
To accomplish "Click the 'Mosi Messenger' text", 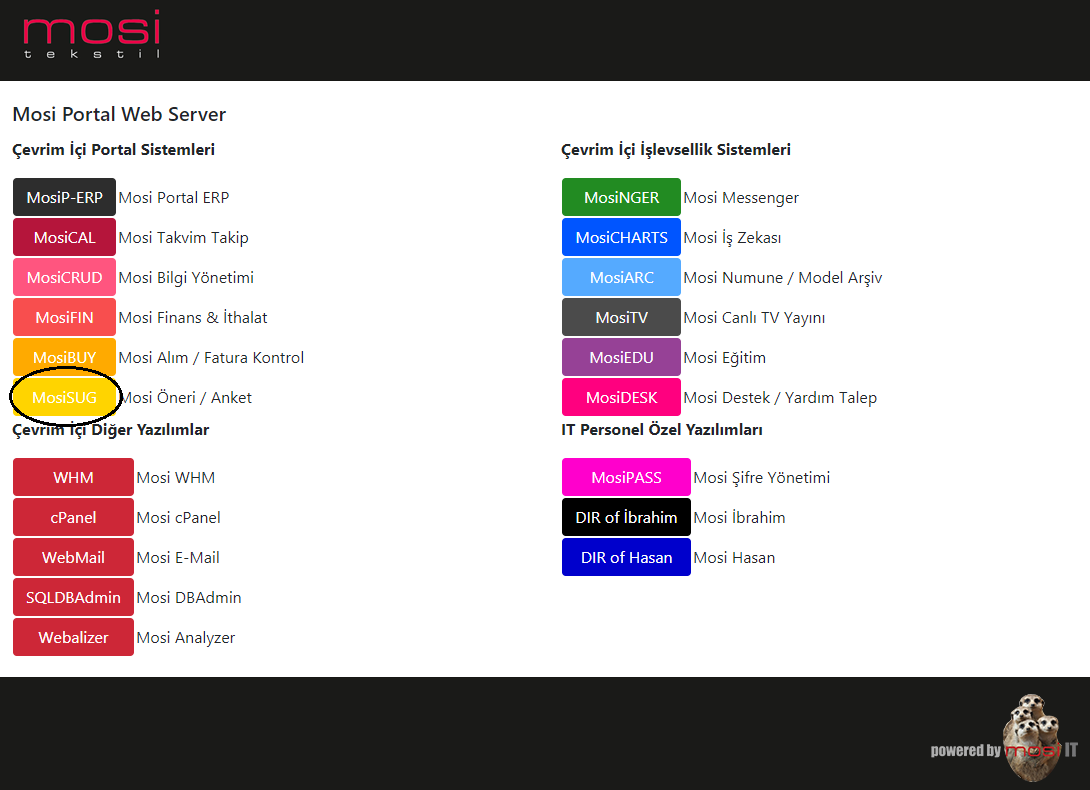I will 741,198.
